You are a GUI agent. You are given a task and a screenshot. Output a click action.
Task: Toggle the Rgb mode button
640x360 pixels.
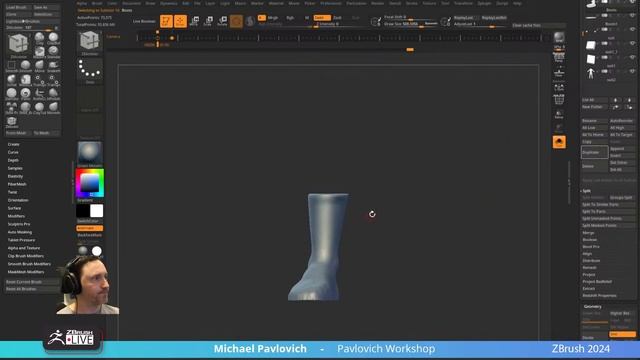(290, 18)
